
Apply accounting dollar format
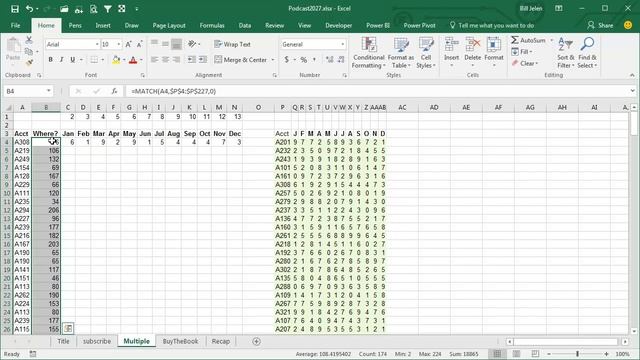[x=287, y=60]
